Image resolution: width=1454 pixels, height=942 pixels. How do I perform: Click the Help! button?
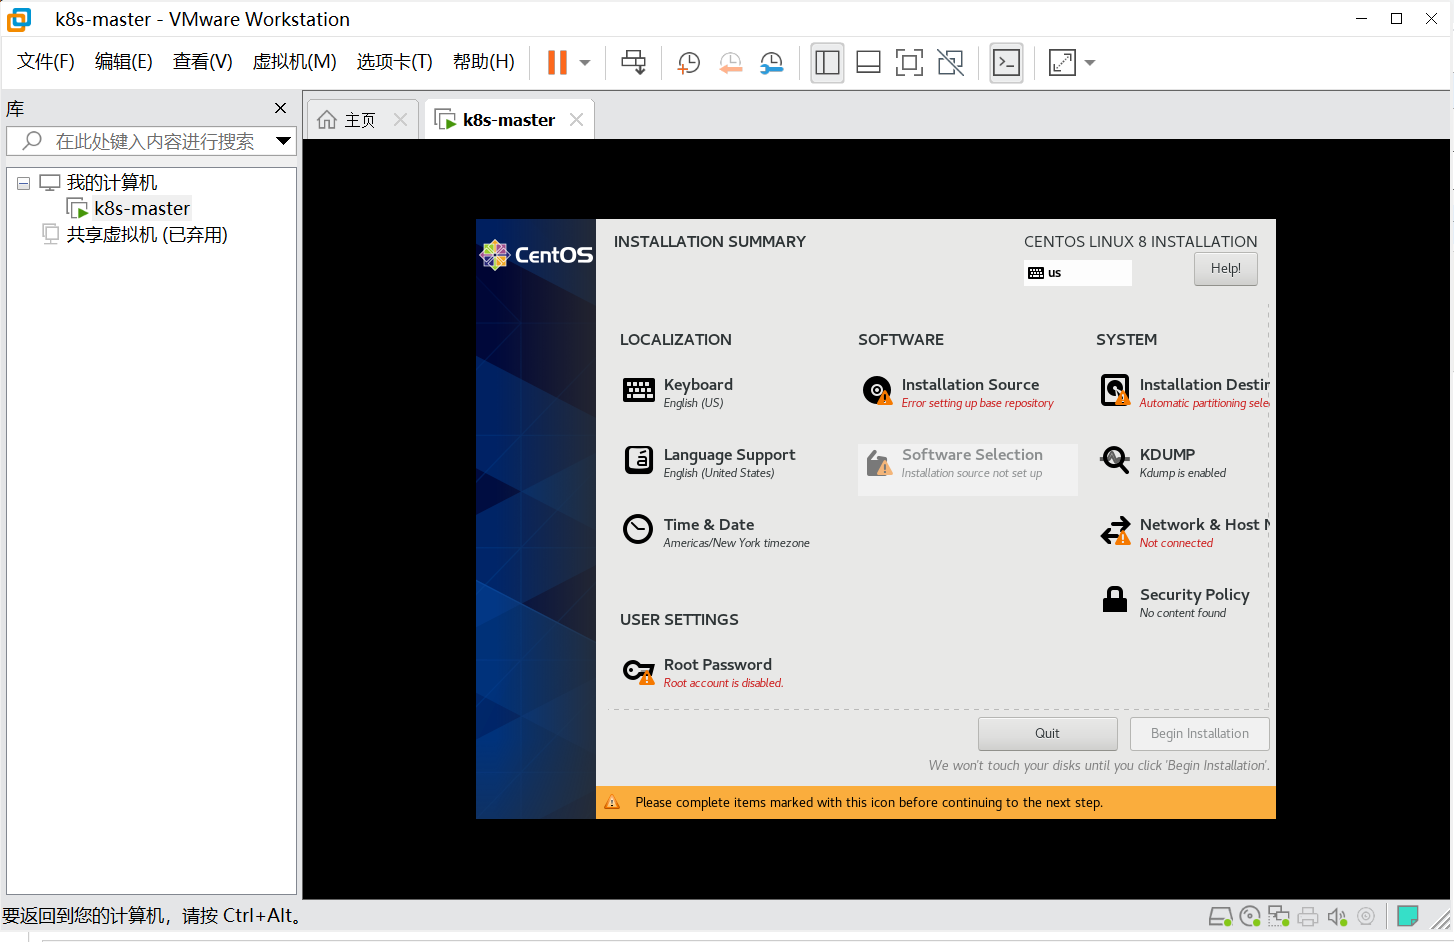1226,269
